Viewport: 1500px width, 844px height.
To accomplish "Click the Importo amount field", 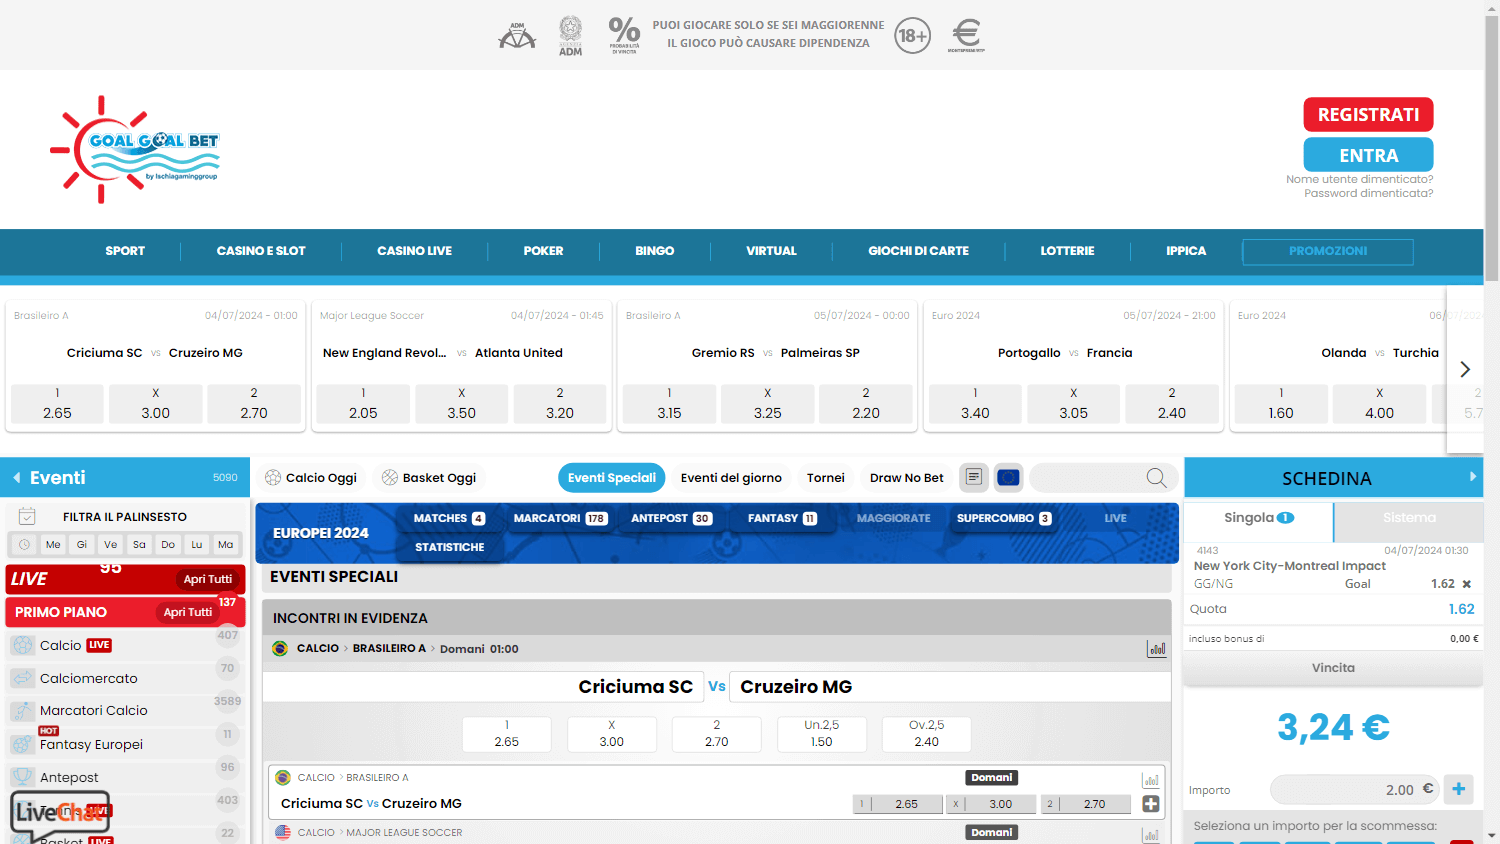I will point(1353,790).
